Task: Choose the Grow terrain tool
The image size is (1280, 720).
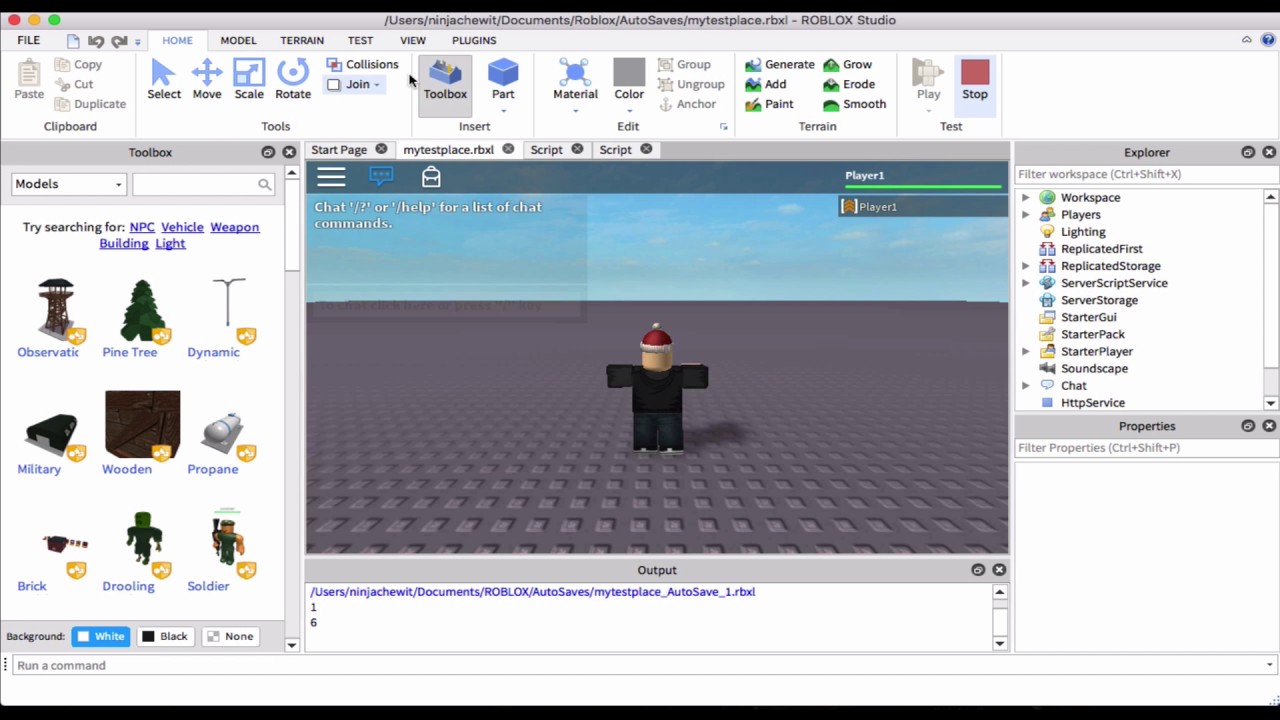Action: pos(847,64)
